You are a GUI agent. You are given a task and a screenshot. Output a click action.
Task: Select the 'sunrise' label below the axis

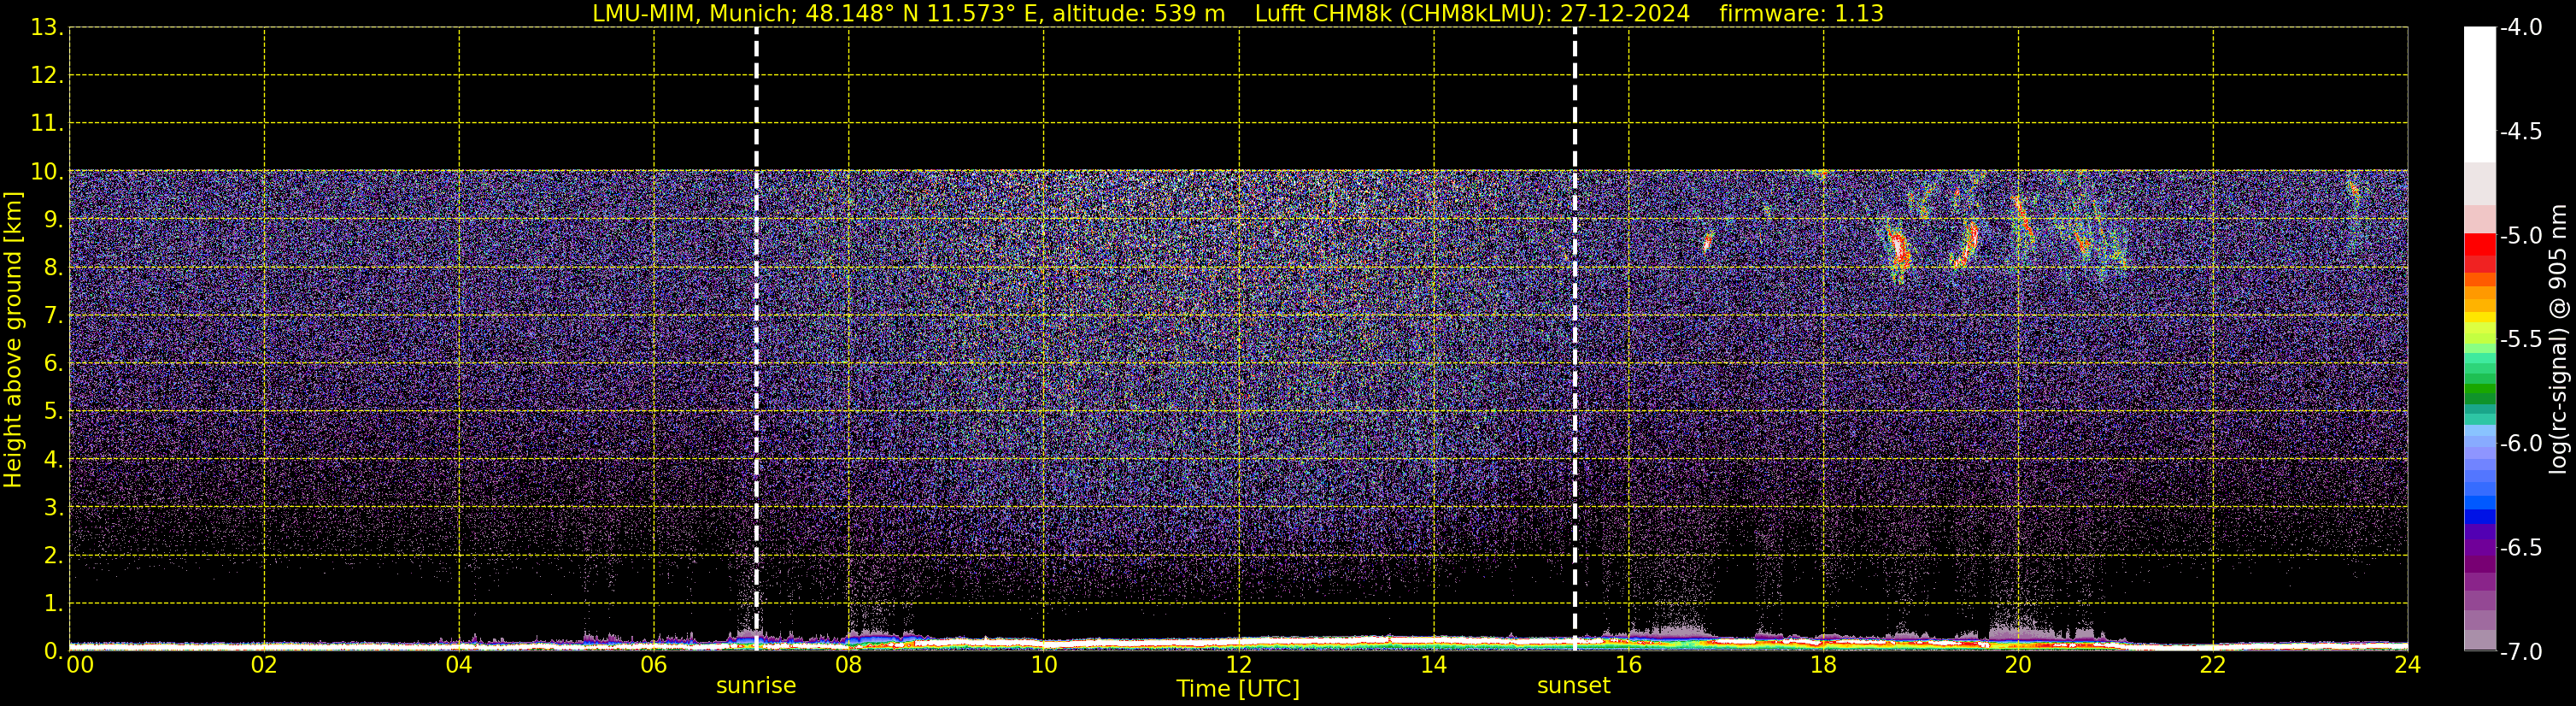tap(756, 686)
